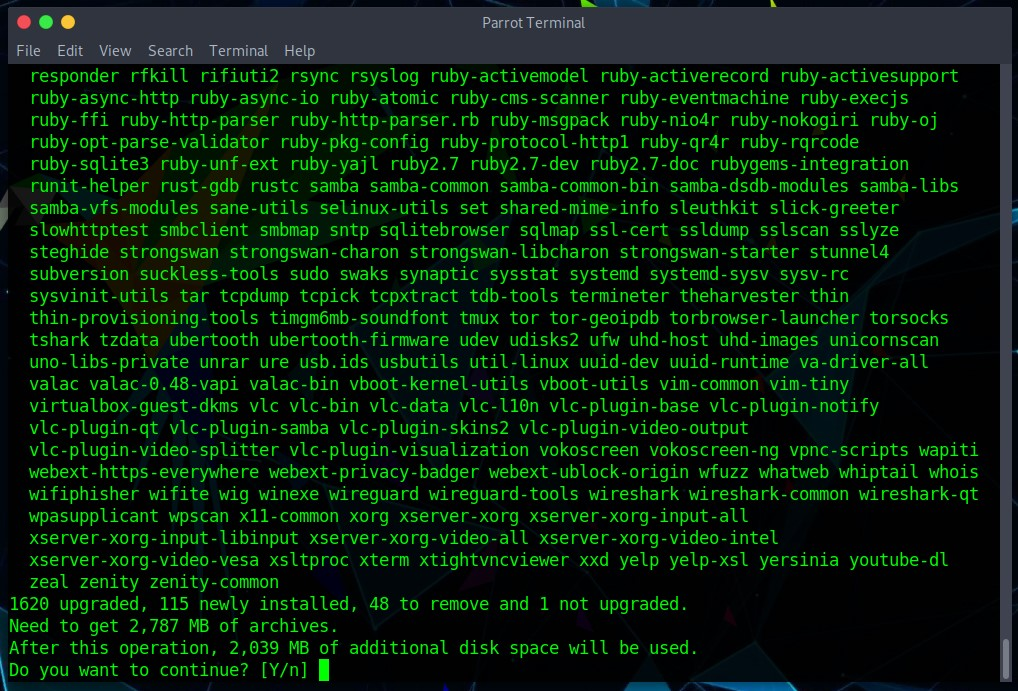Click the 'responder' package name
The image size is (1018, 691).
[x=74, y=76]
